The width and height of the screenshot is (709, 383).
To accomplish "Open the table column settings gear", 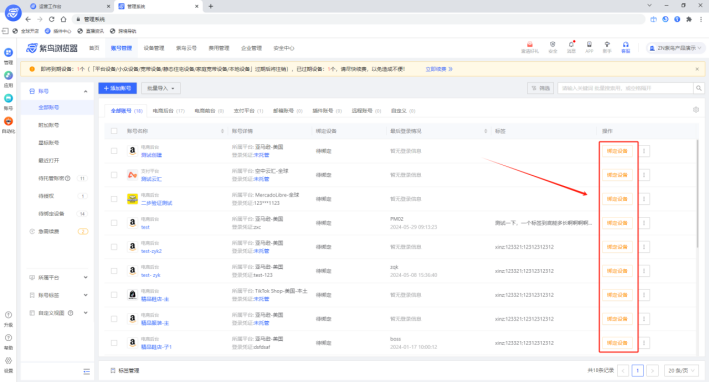I will tap(696, 110).
